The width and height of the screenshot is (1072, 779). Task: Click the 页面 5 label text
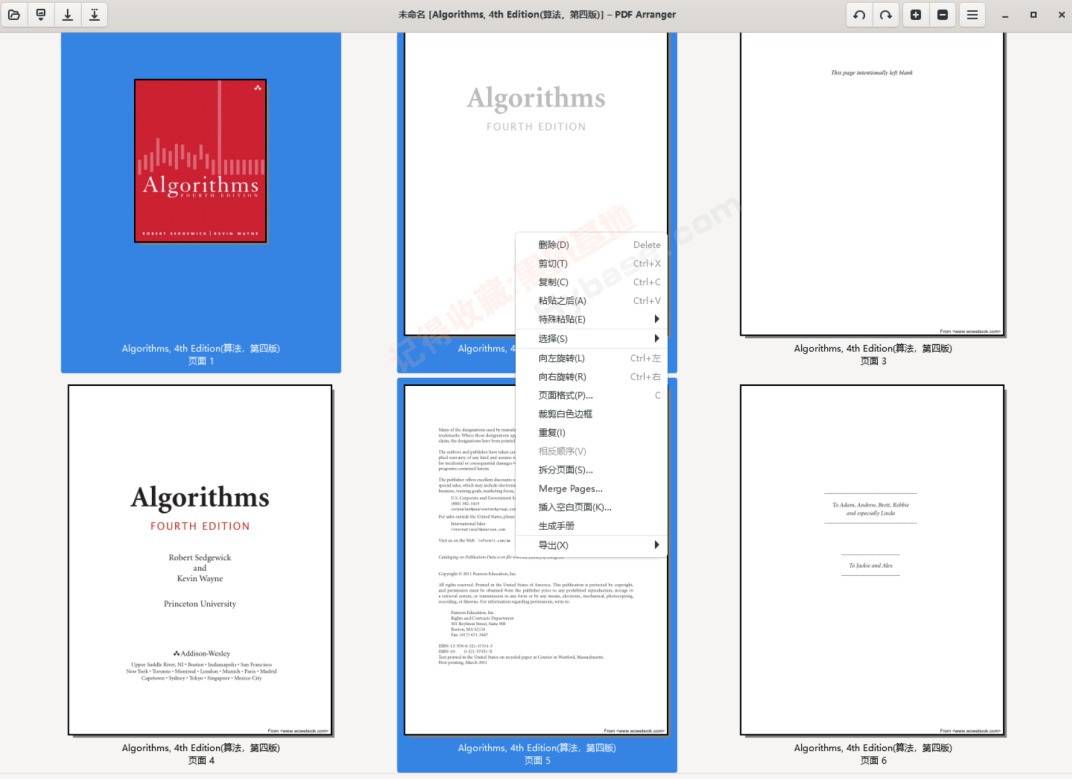(x=537, y=761)
